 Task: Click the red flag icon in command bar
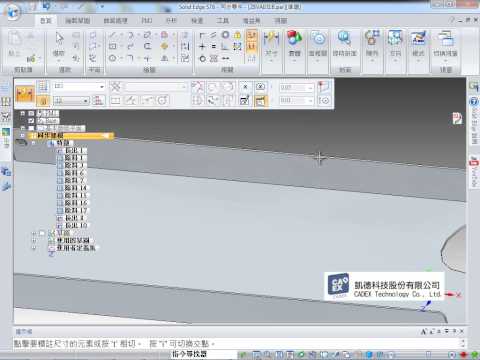[x=324, y=87]
